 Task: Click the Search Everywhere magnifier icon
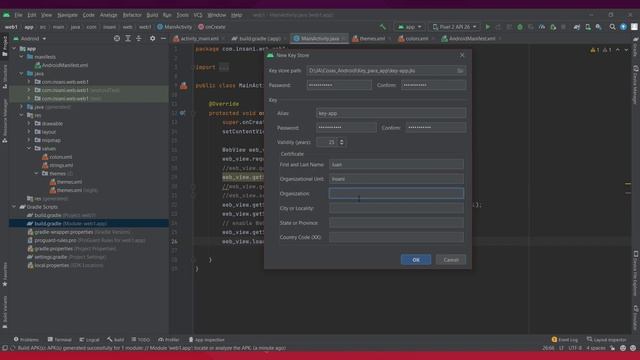point(612,27)
